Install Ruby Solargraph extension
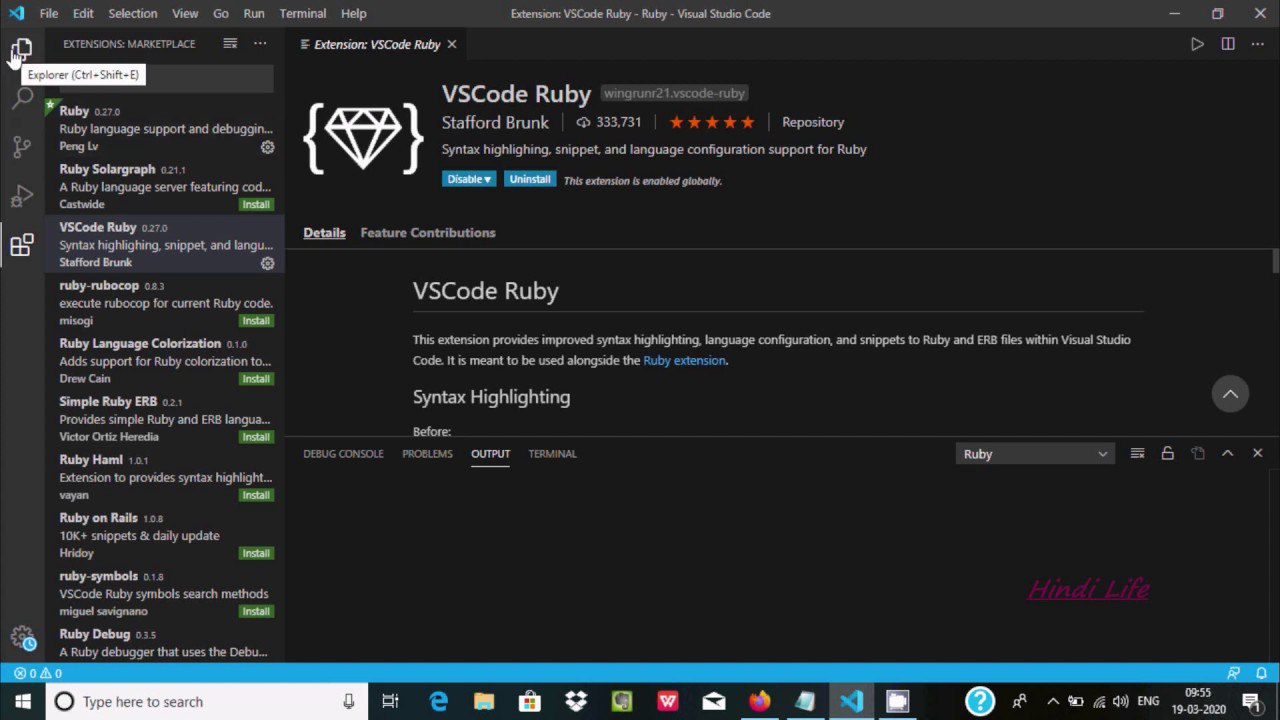Viewport: 1280px width, 720px height. (256, 204)
